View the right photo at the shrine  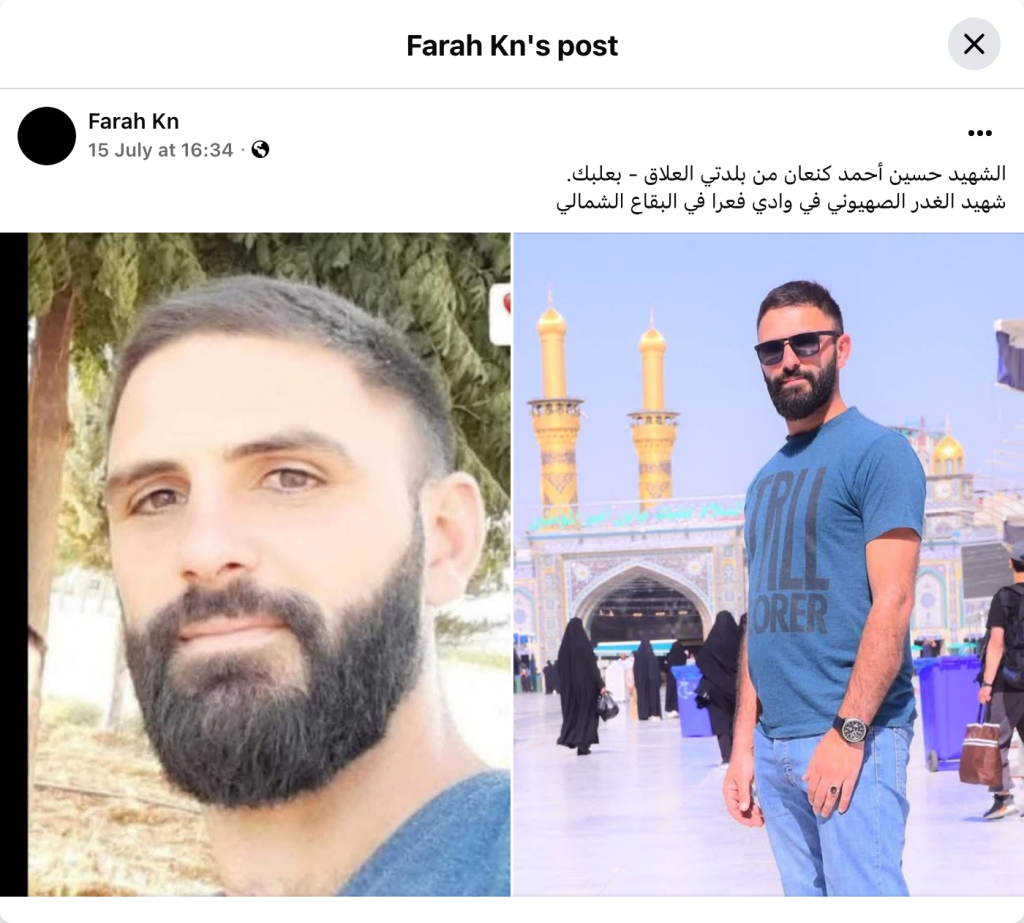point(769,564)
